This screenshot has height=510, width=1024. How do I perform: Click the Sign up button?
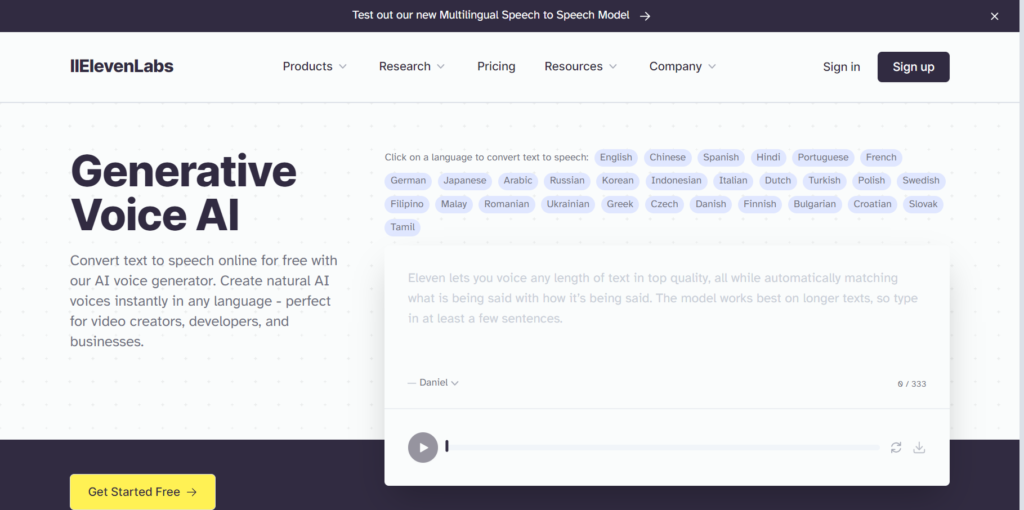pyautogui.click(x=913, y=67)
